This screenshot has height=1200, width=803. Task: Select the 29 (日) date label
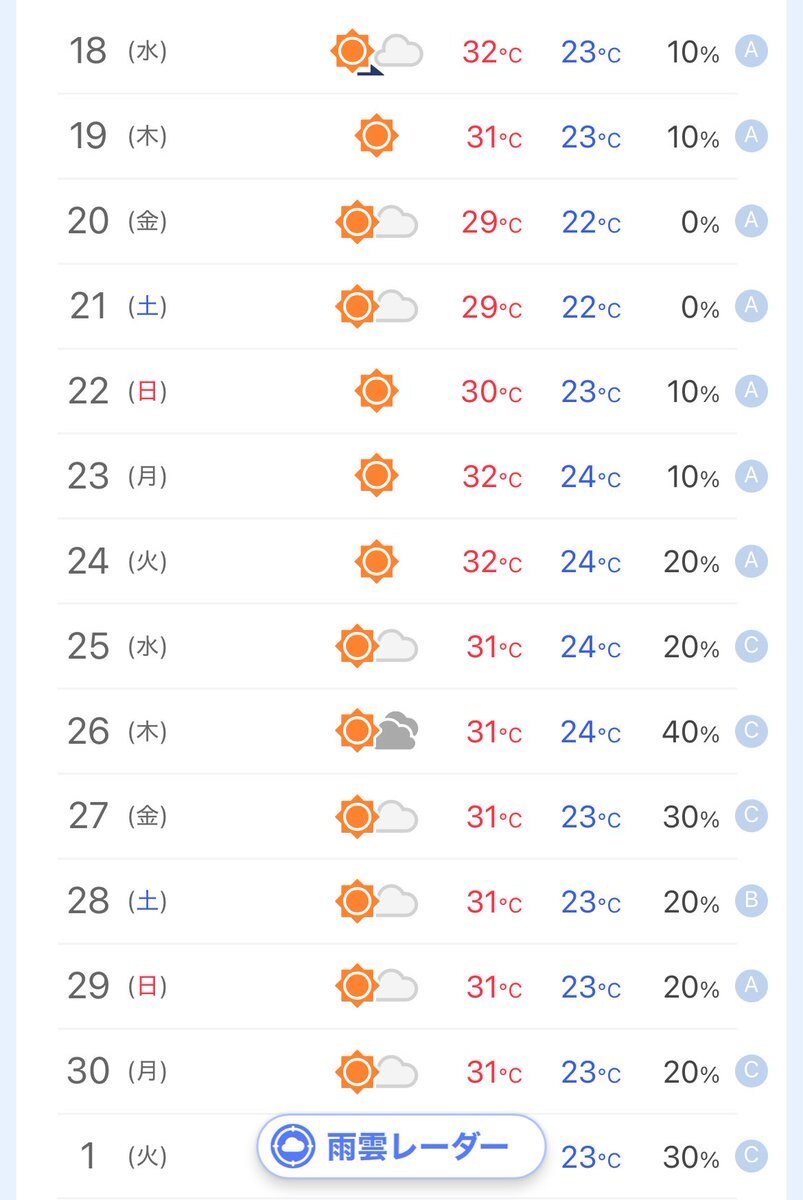[x=117, y=986]
